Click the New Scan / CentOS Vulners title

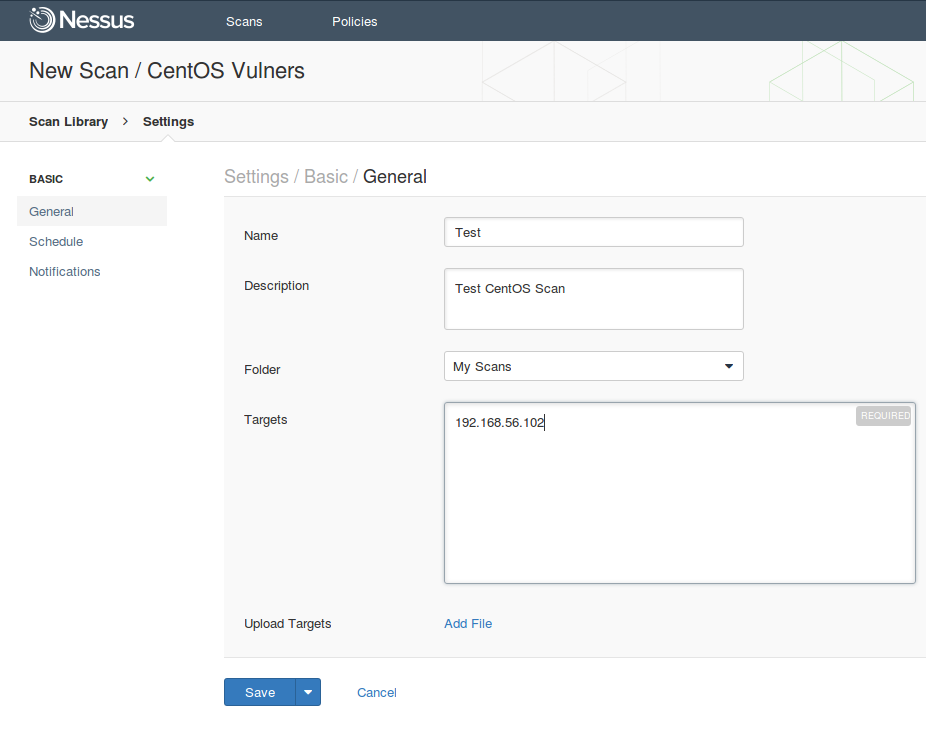pos(167,71)
